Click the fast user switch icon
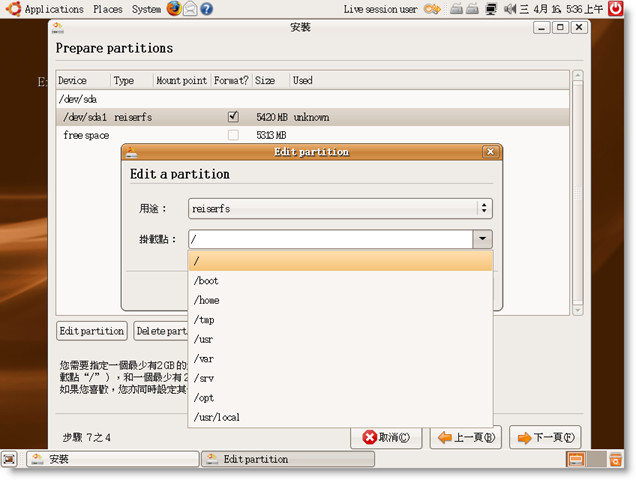The image size is (636, 480). [x=432, y=9]
